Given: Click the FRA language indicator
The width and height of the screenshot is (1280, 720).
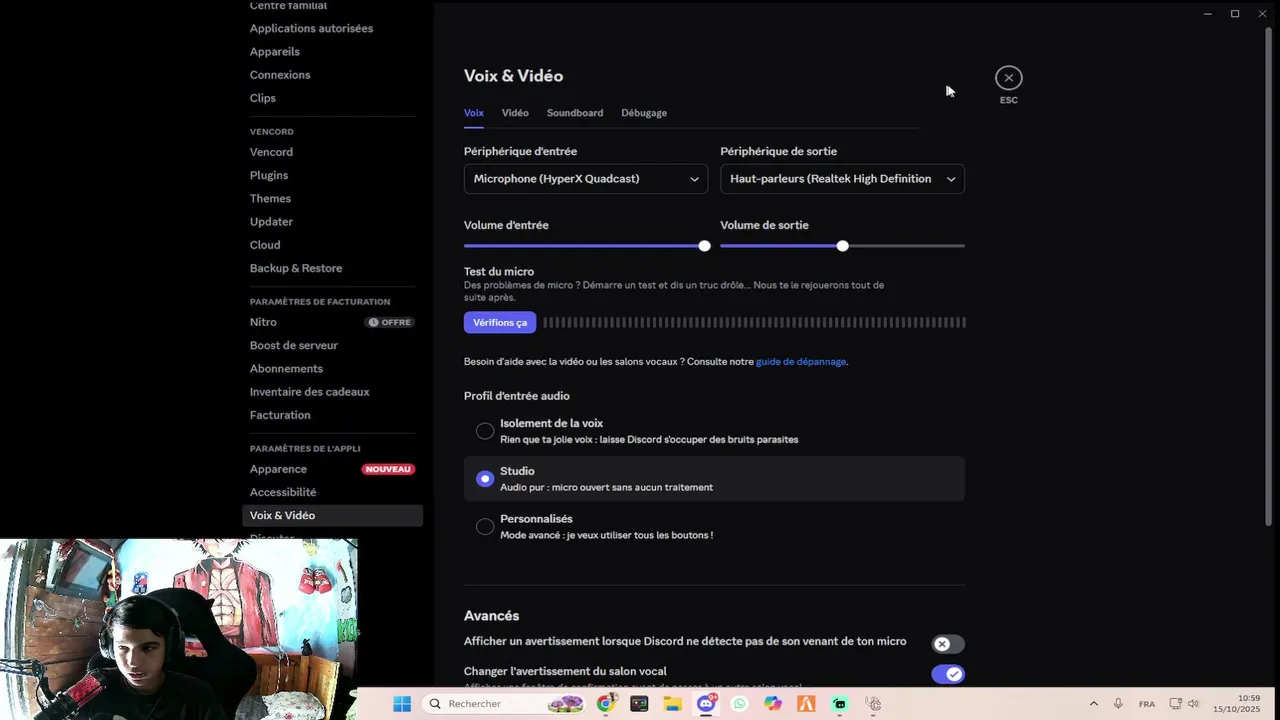Looking at the screenshot, I should [1147, 704].
